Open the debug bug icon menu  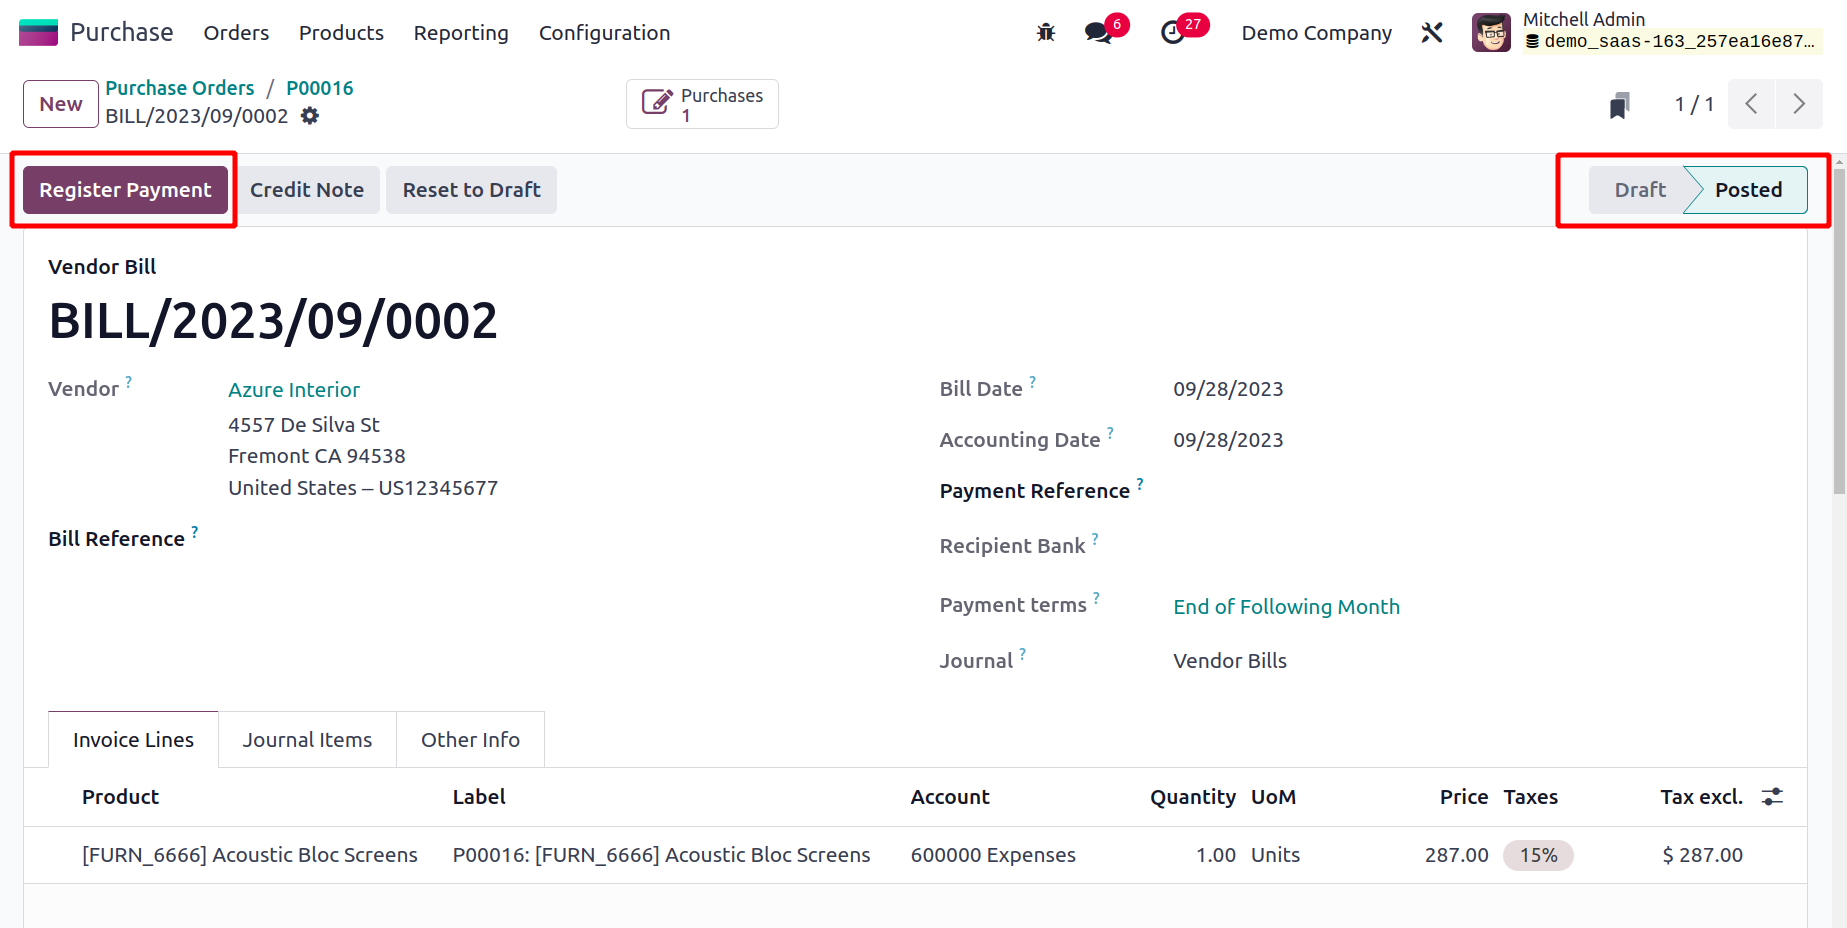coord(1046,33)
